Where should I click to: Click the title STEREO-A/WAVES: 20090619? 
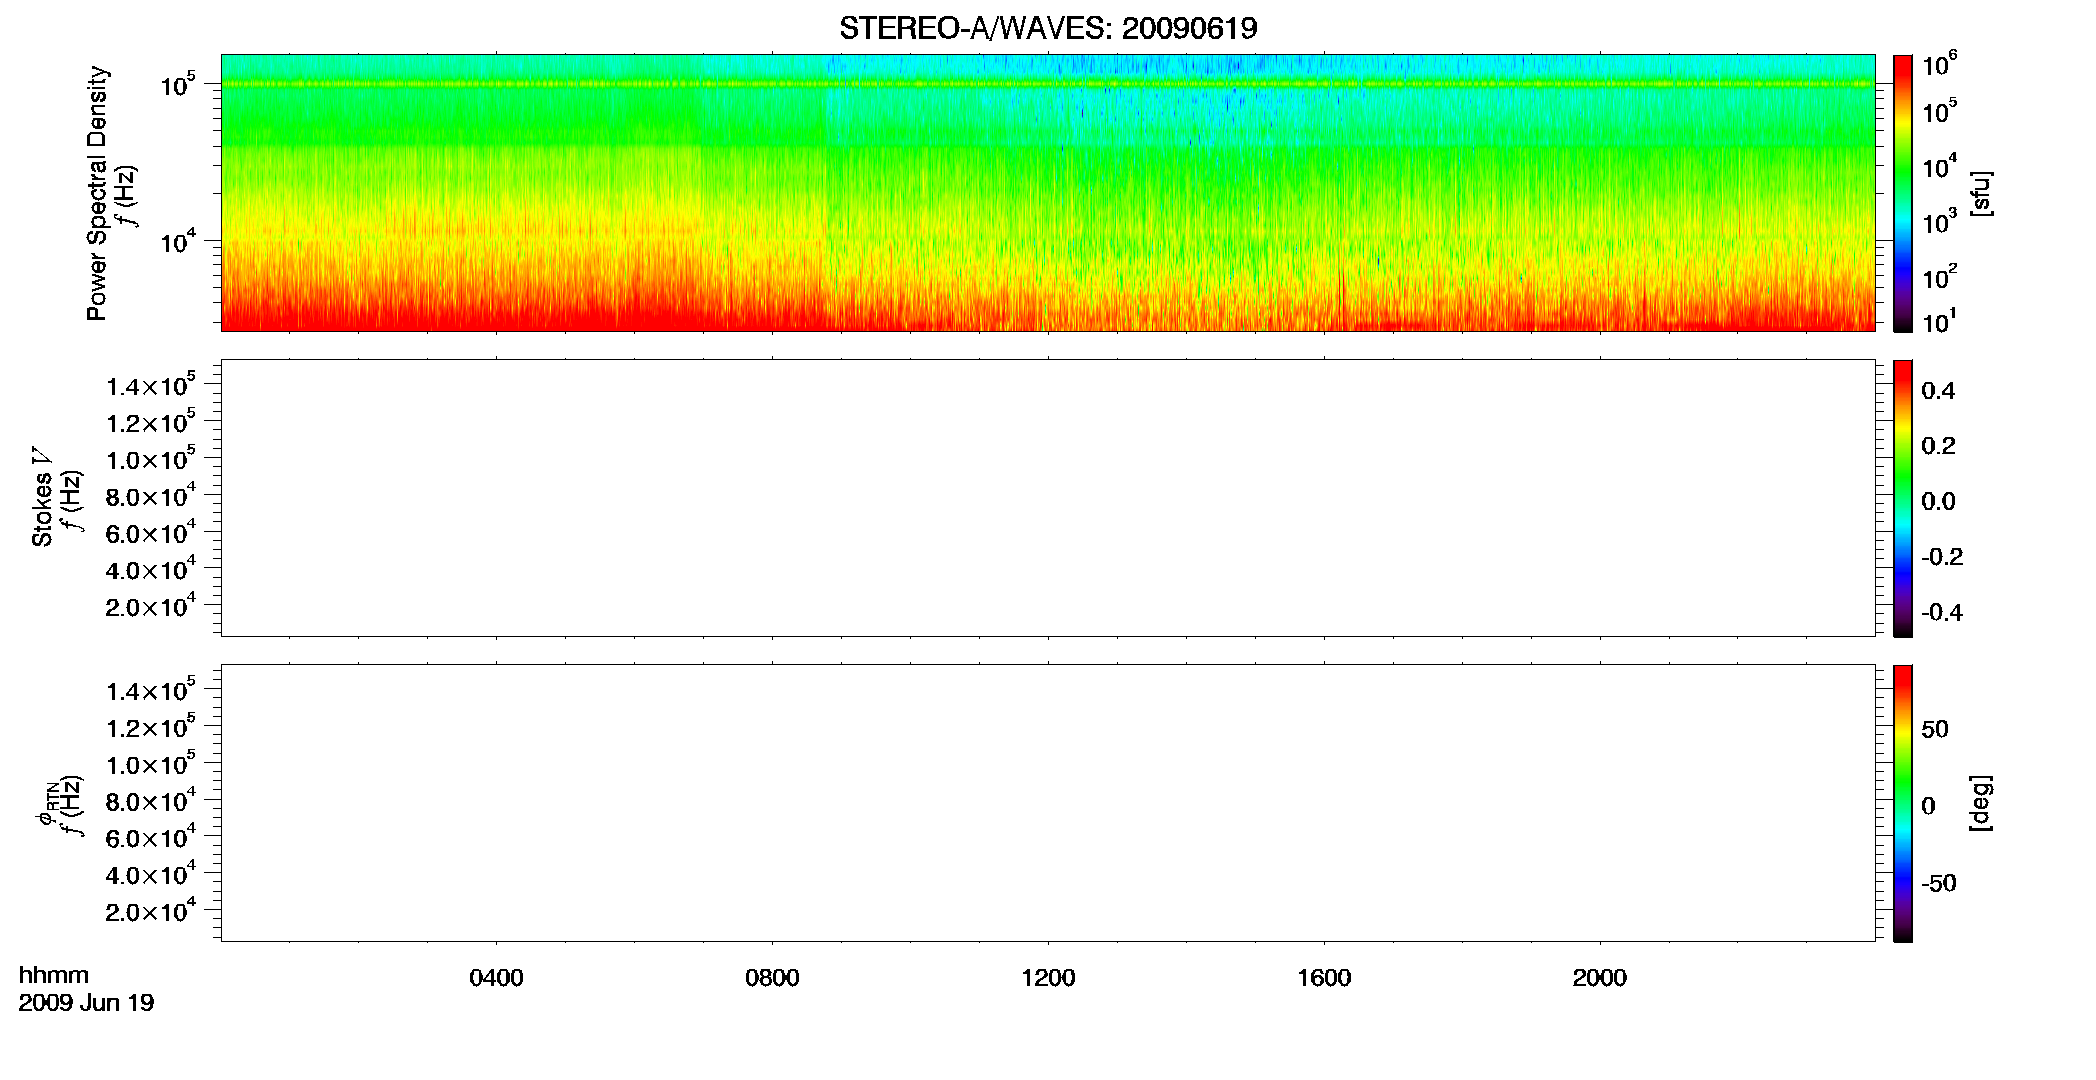pyautogui.click(x=1048, y=28)
